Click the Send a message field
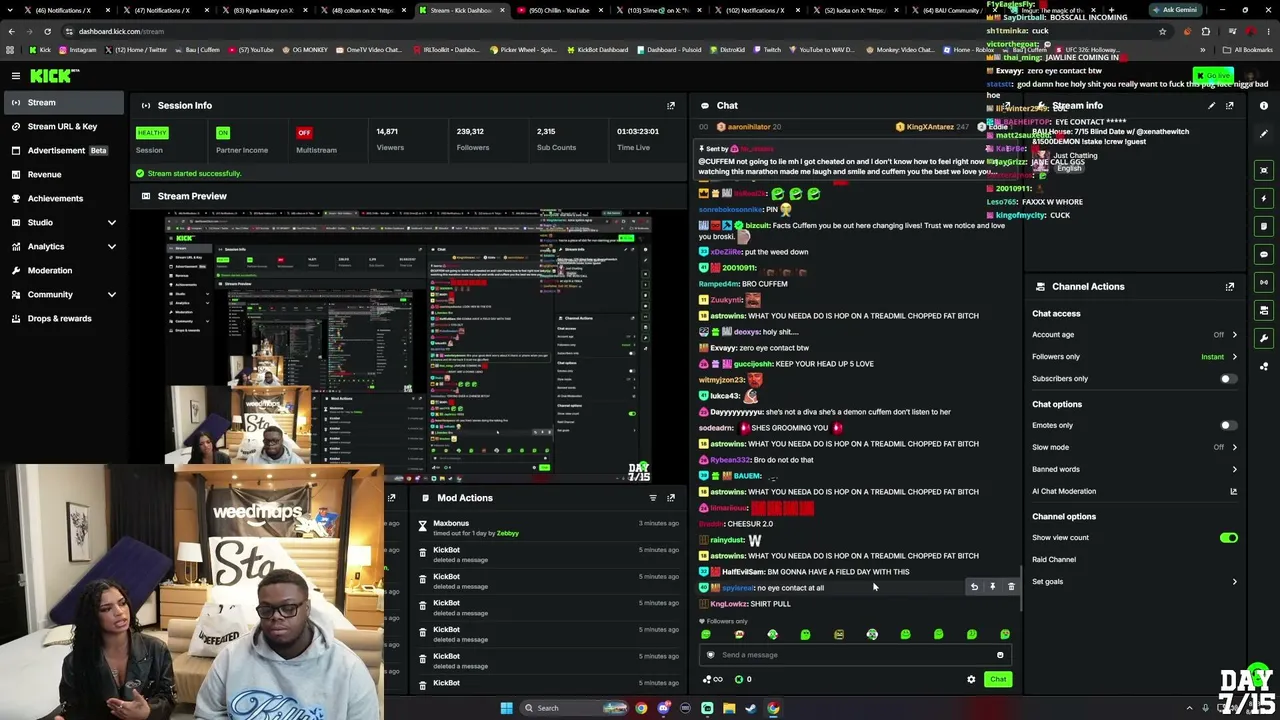1280x720 pixels. pos(855,655)
